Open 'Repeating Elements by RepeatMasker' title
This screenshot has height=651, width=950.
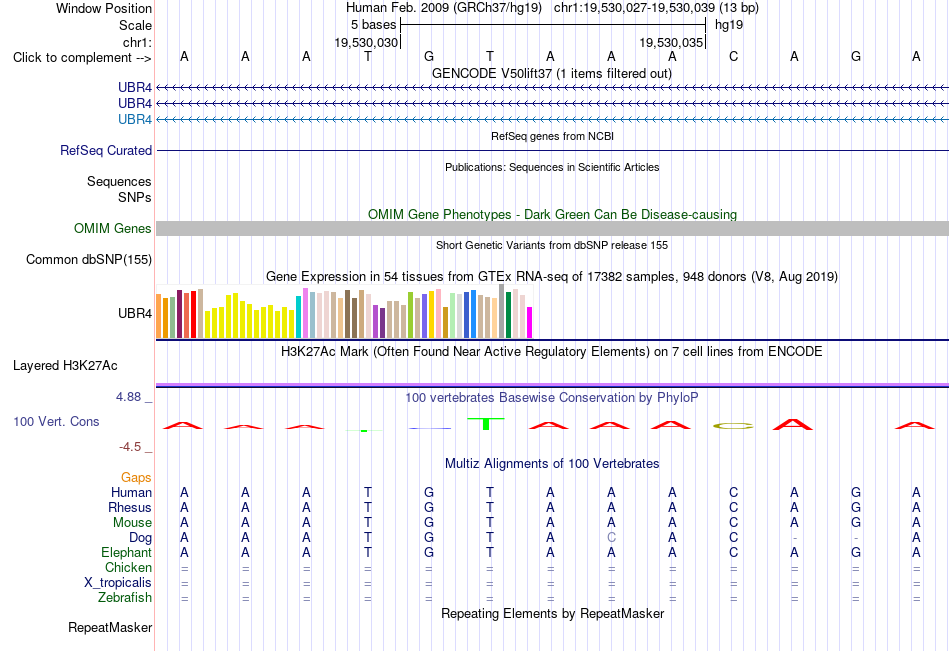click(553, 613)
